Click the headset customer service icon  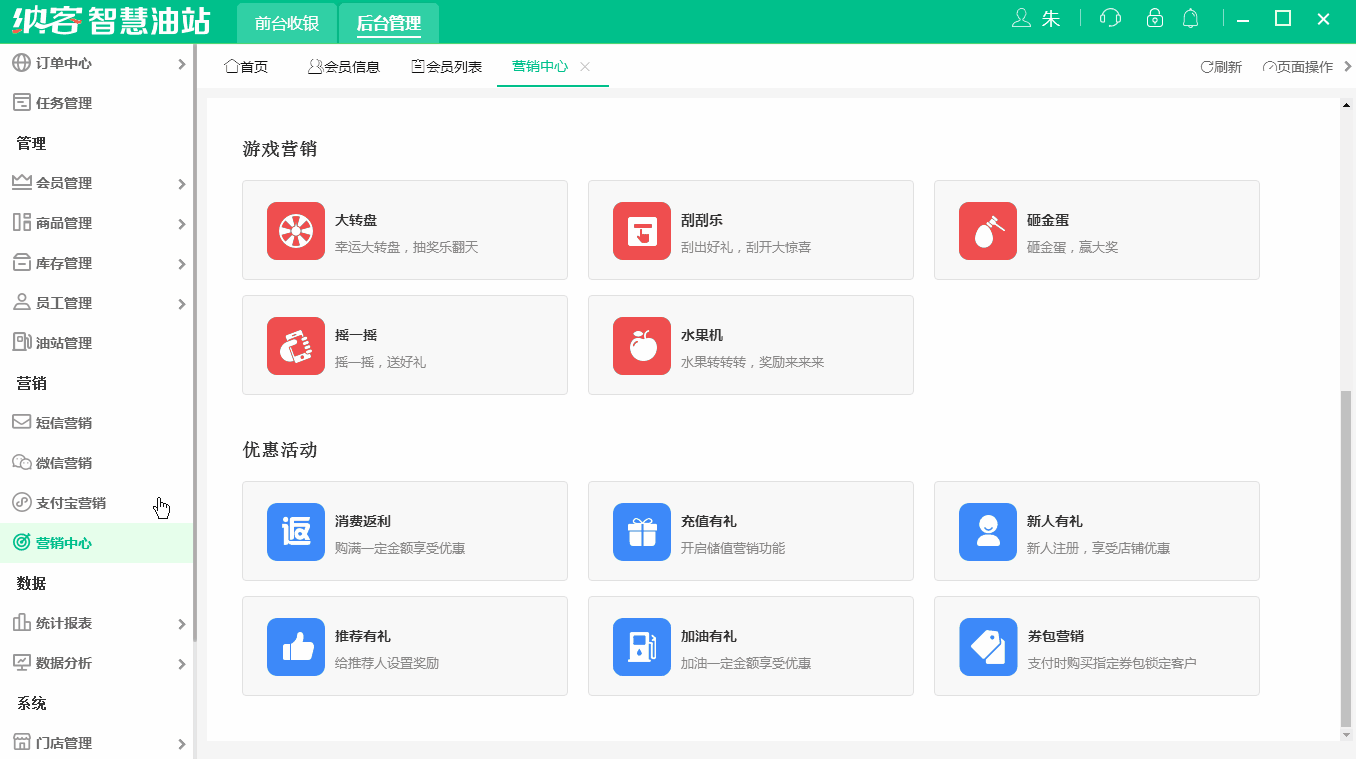1109,18
